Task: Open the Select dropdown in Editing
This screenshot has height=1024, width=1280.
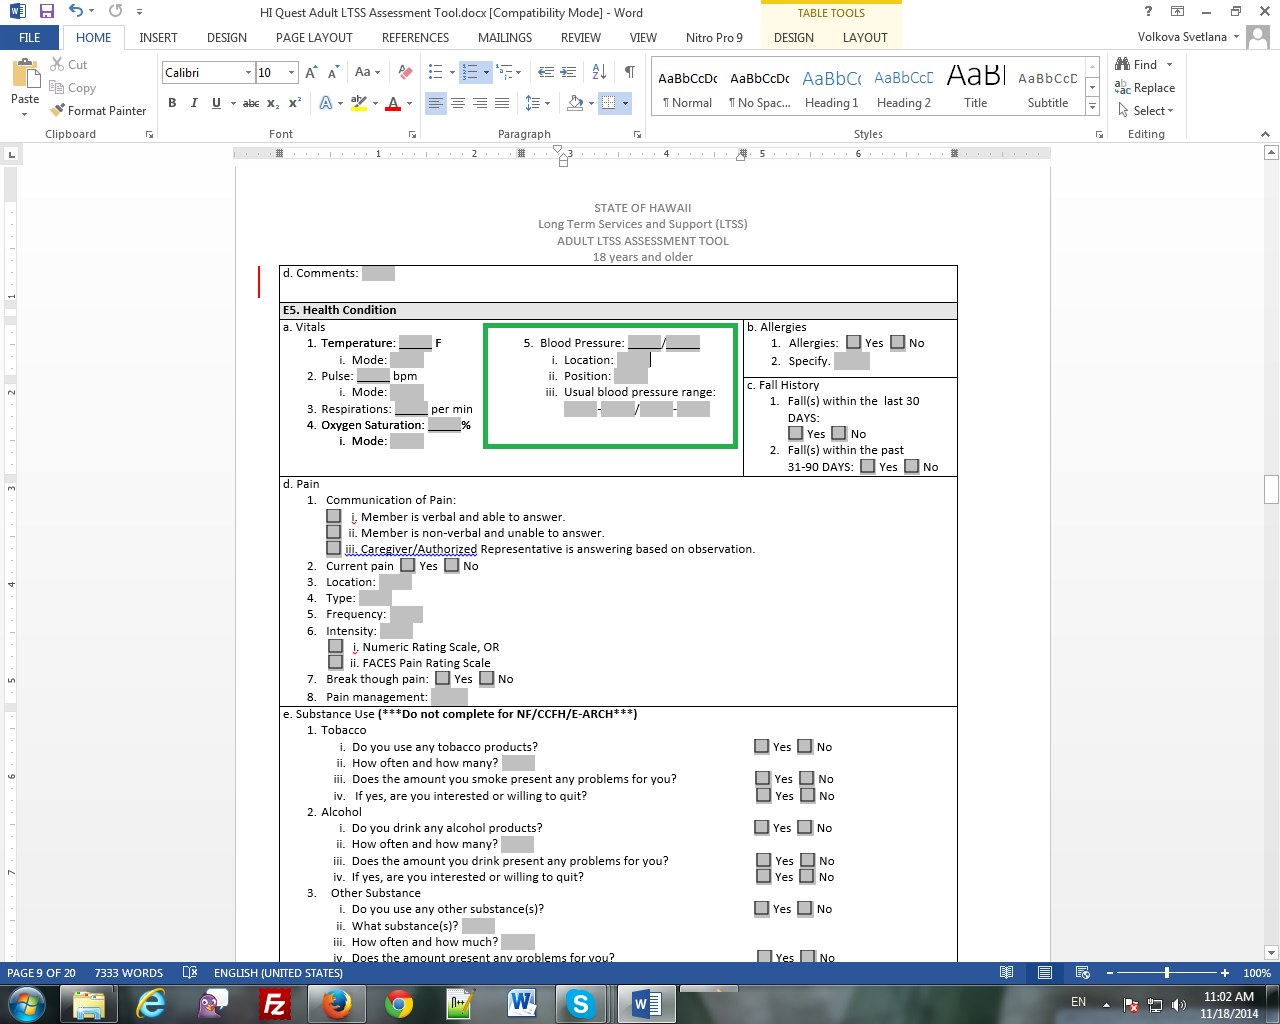Action: pyautogui.click(x=1170, y=111)
